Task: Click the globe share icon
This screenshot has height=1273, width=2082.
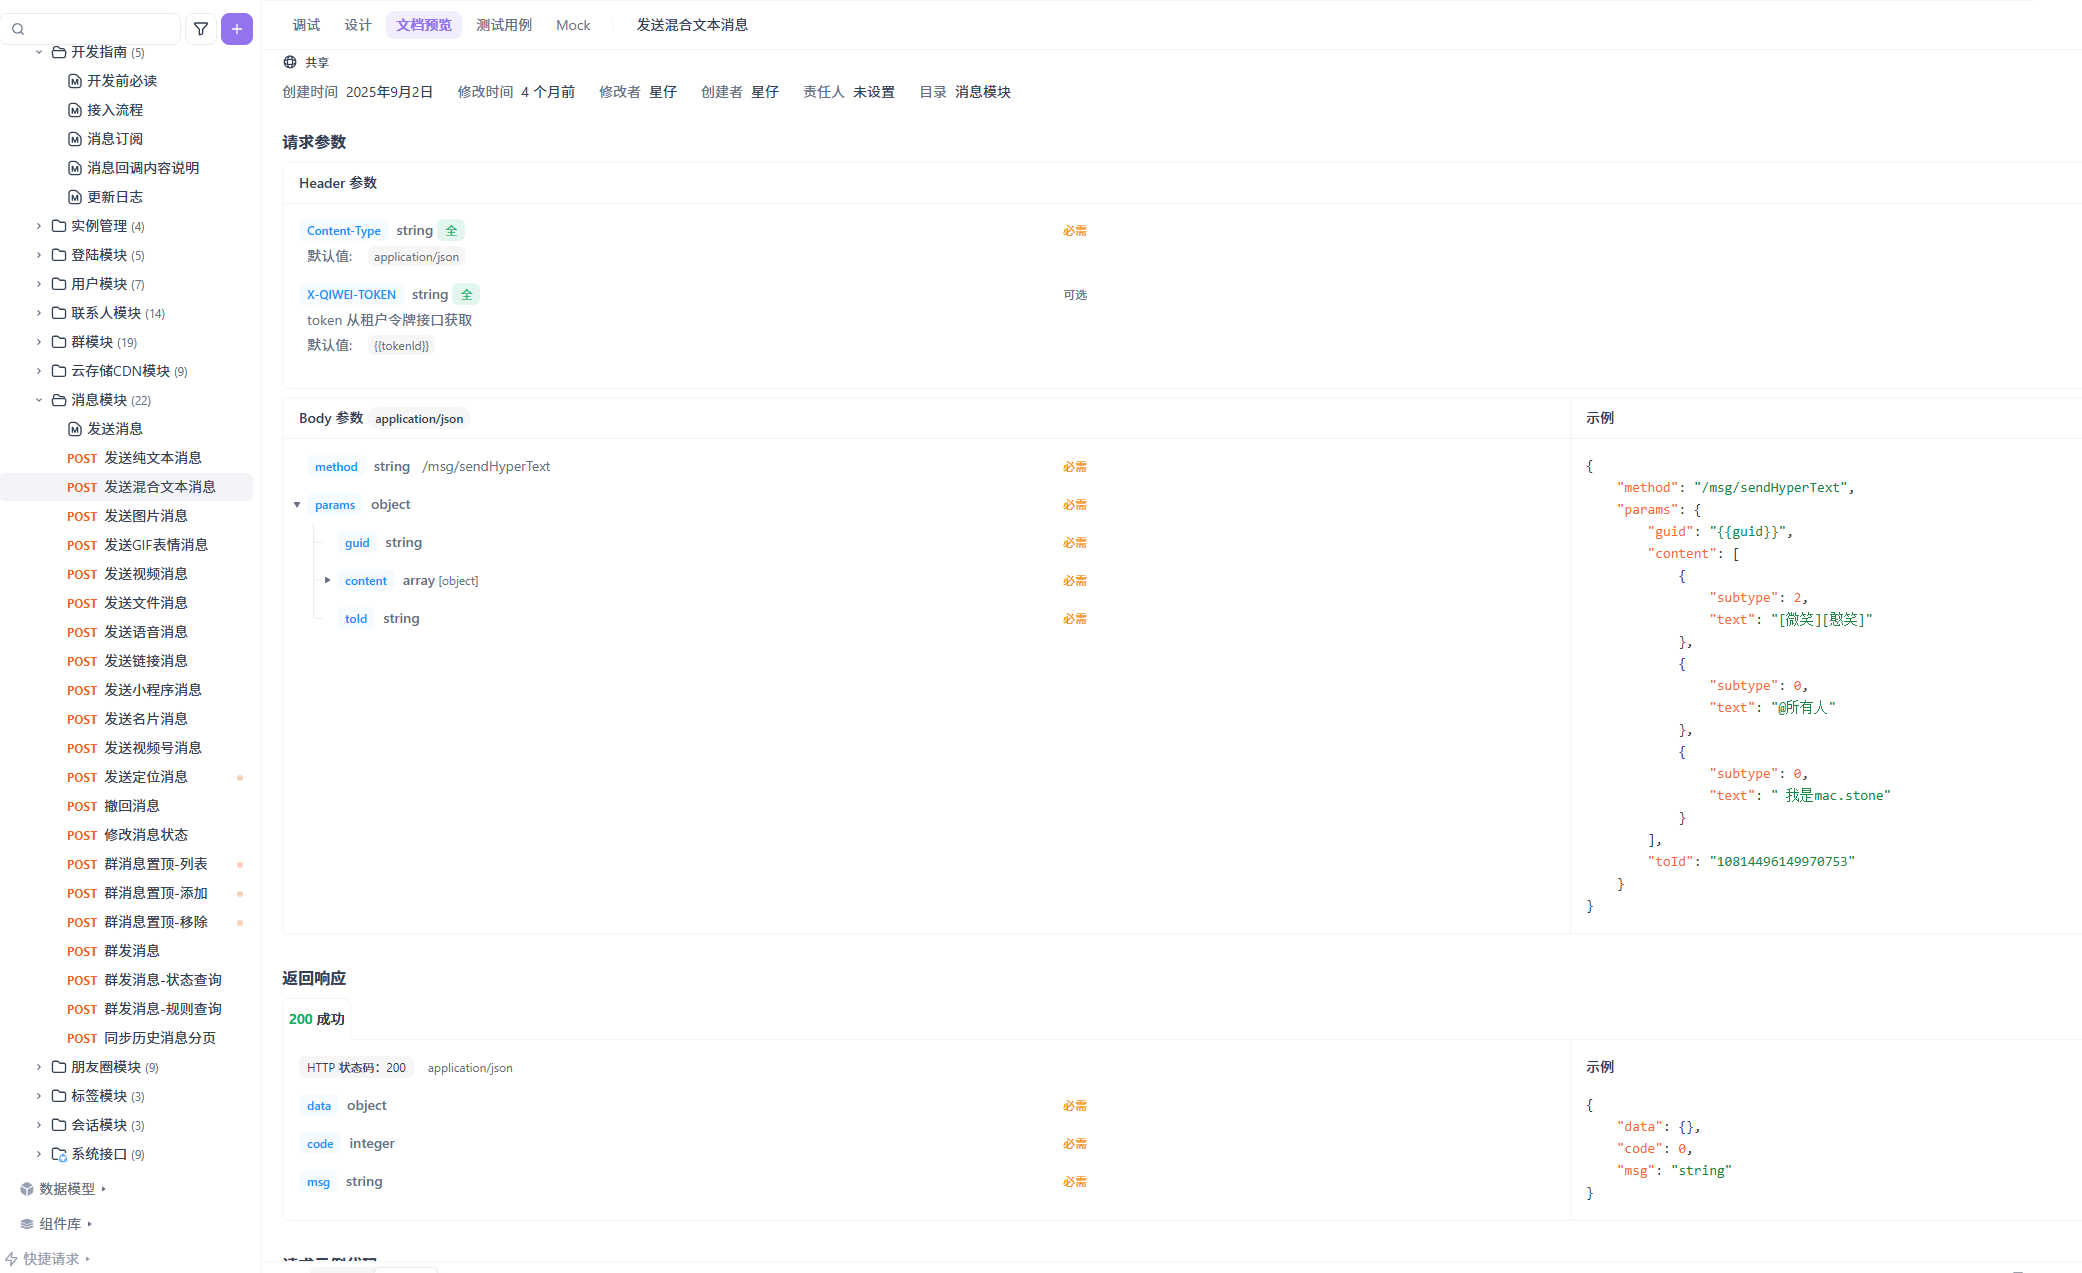Action: click(290, 62)
